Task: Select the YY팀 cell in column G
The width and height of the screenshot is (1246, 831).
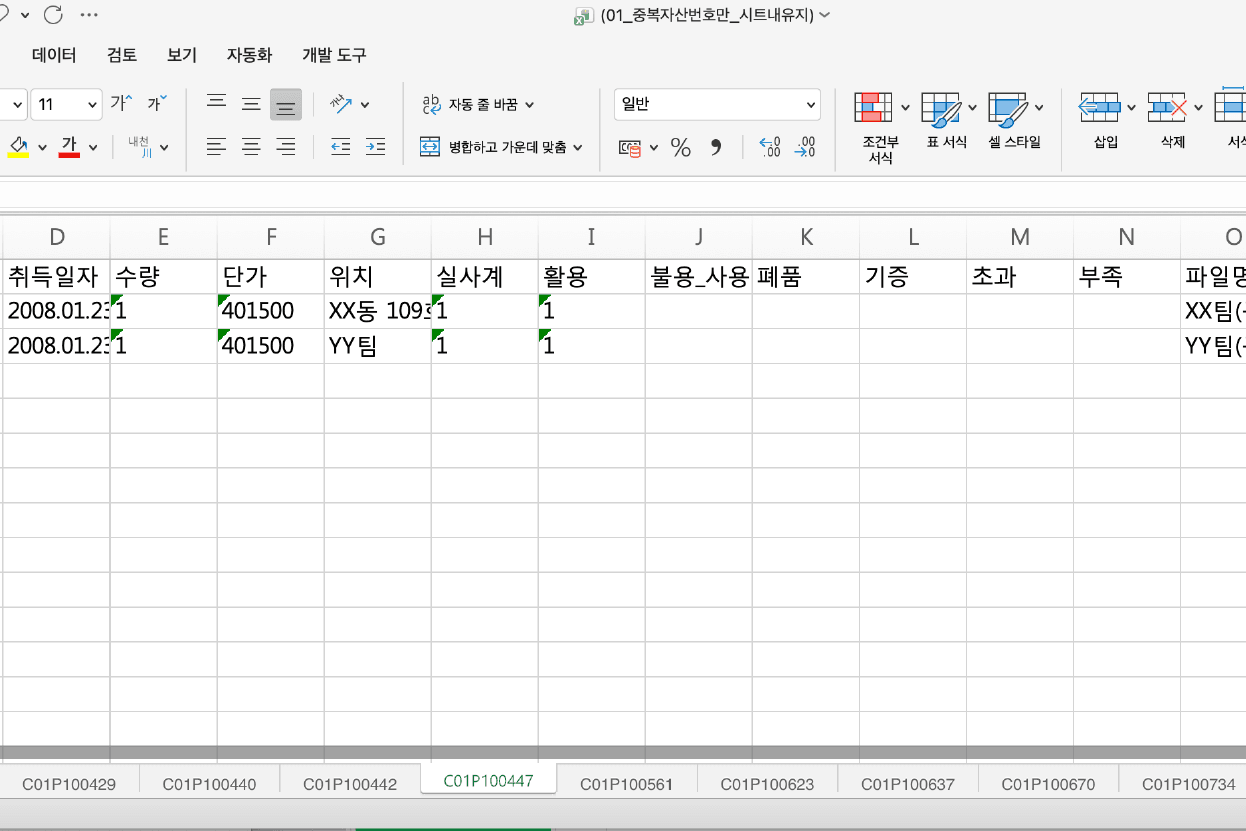Action: click(x=378, y=346)
